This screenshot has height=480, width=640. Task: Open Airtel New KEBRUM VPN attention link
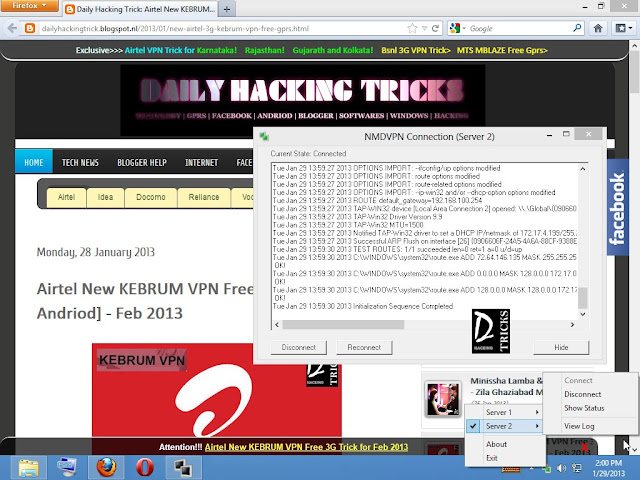(306, 447)
